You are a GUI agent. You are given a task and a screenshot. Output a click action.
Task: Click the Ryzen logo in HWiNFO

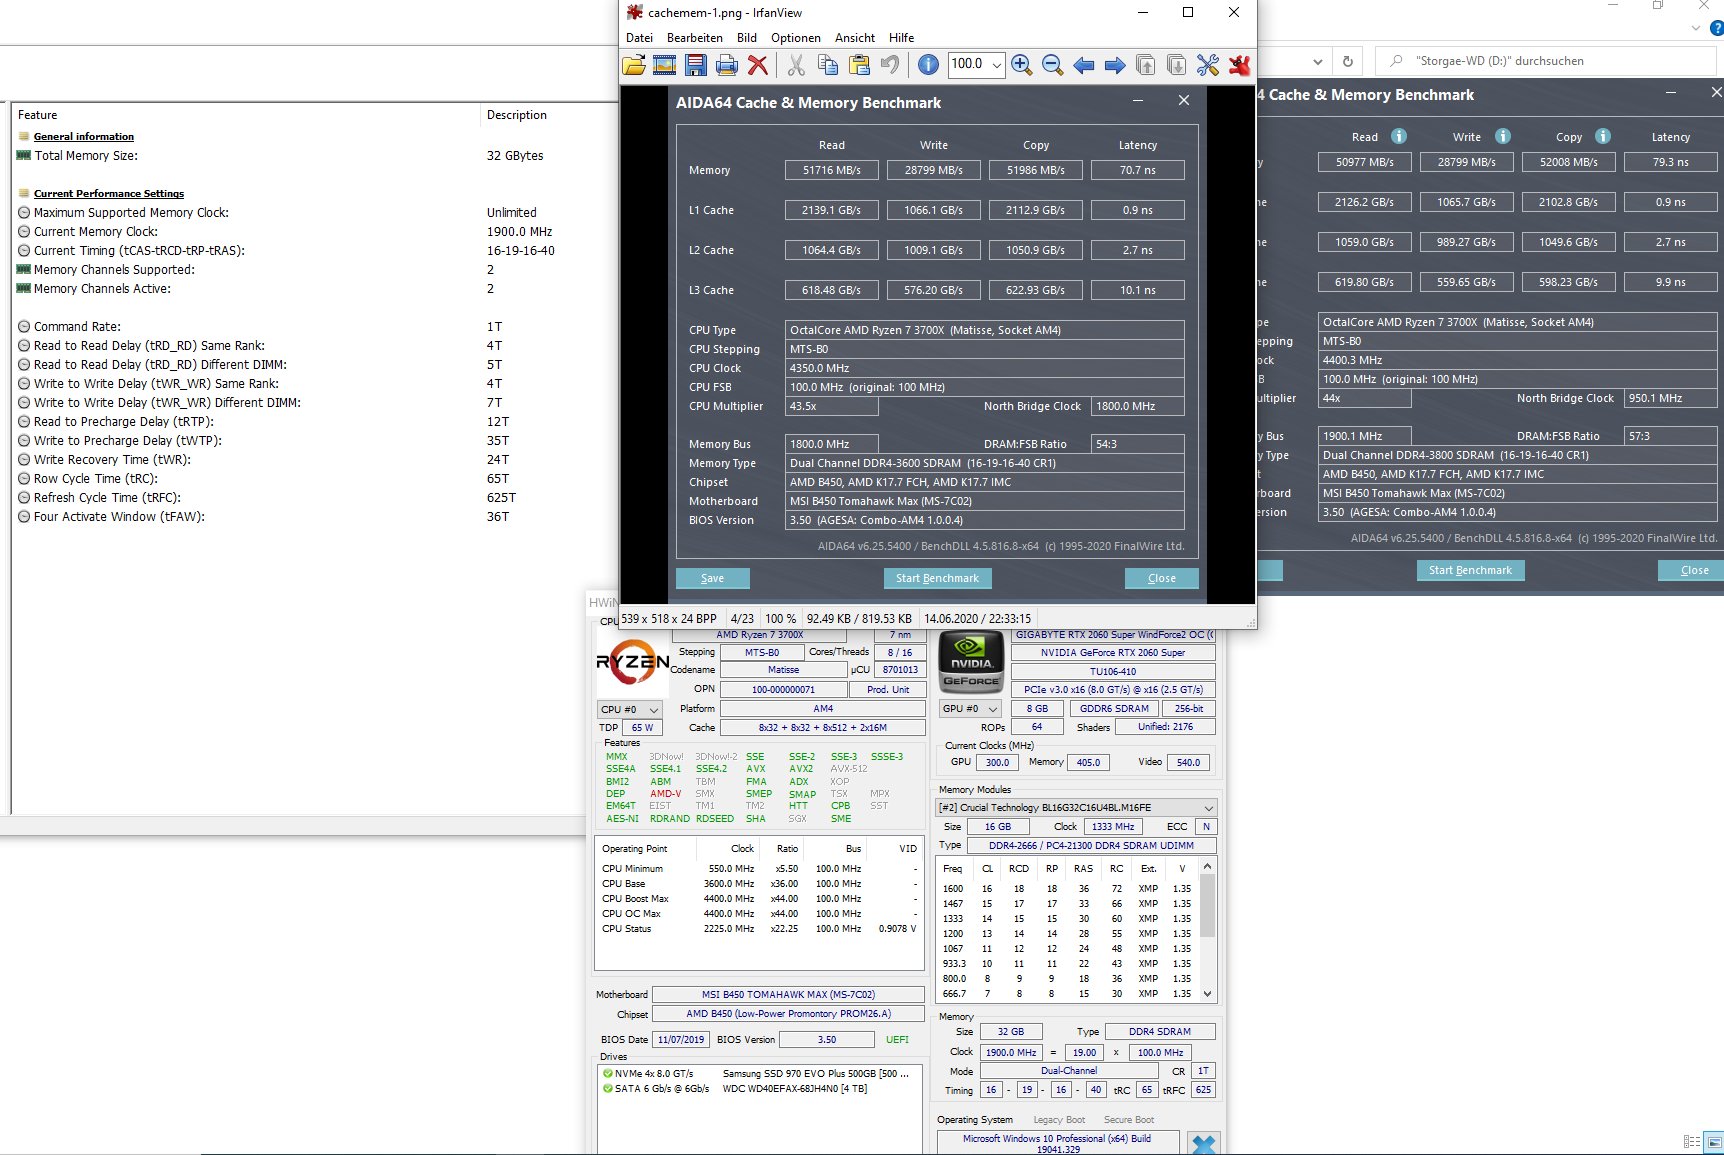pos(633,662)
